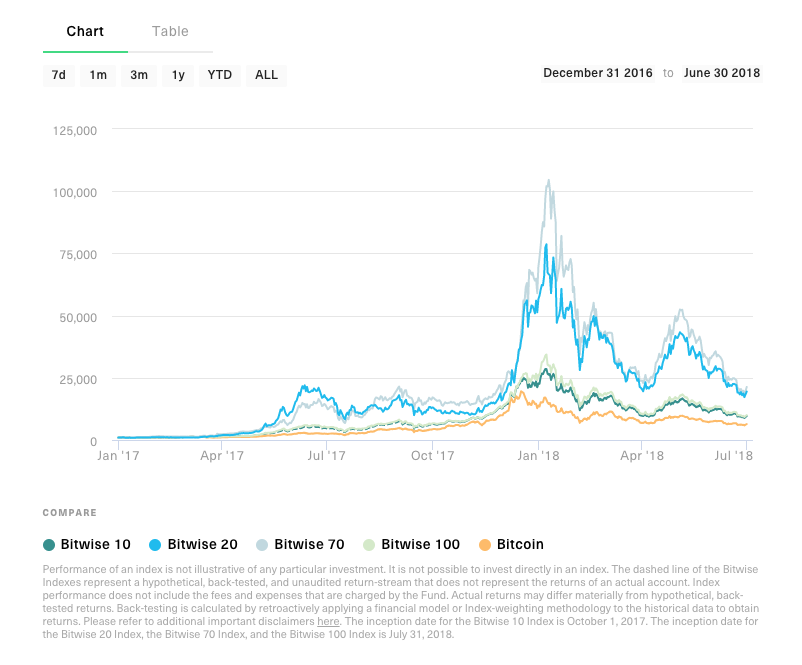Select the YTD range button

click(x=220, y=75)
